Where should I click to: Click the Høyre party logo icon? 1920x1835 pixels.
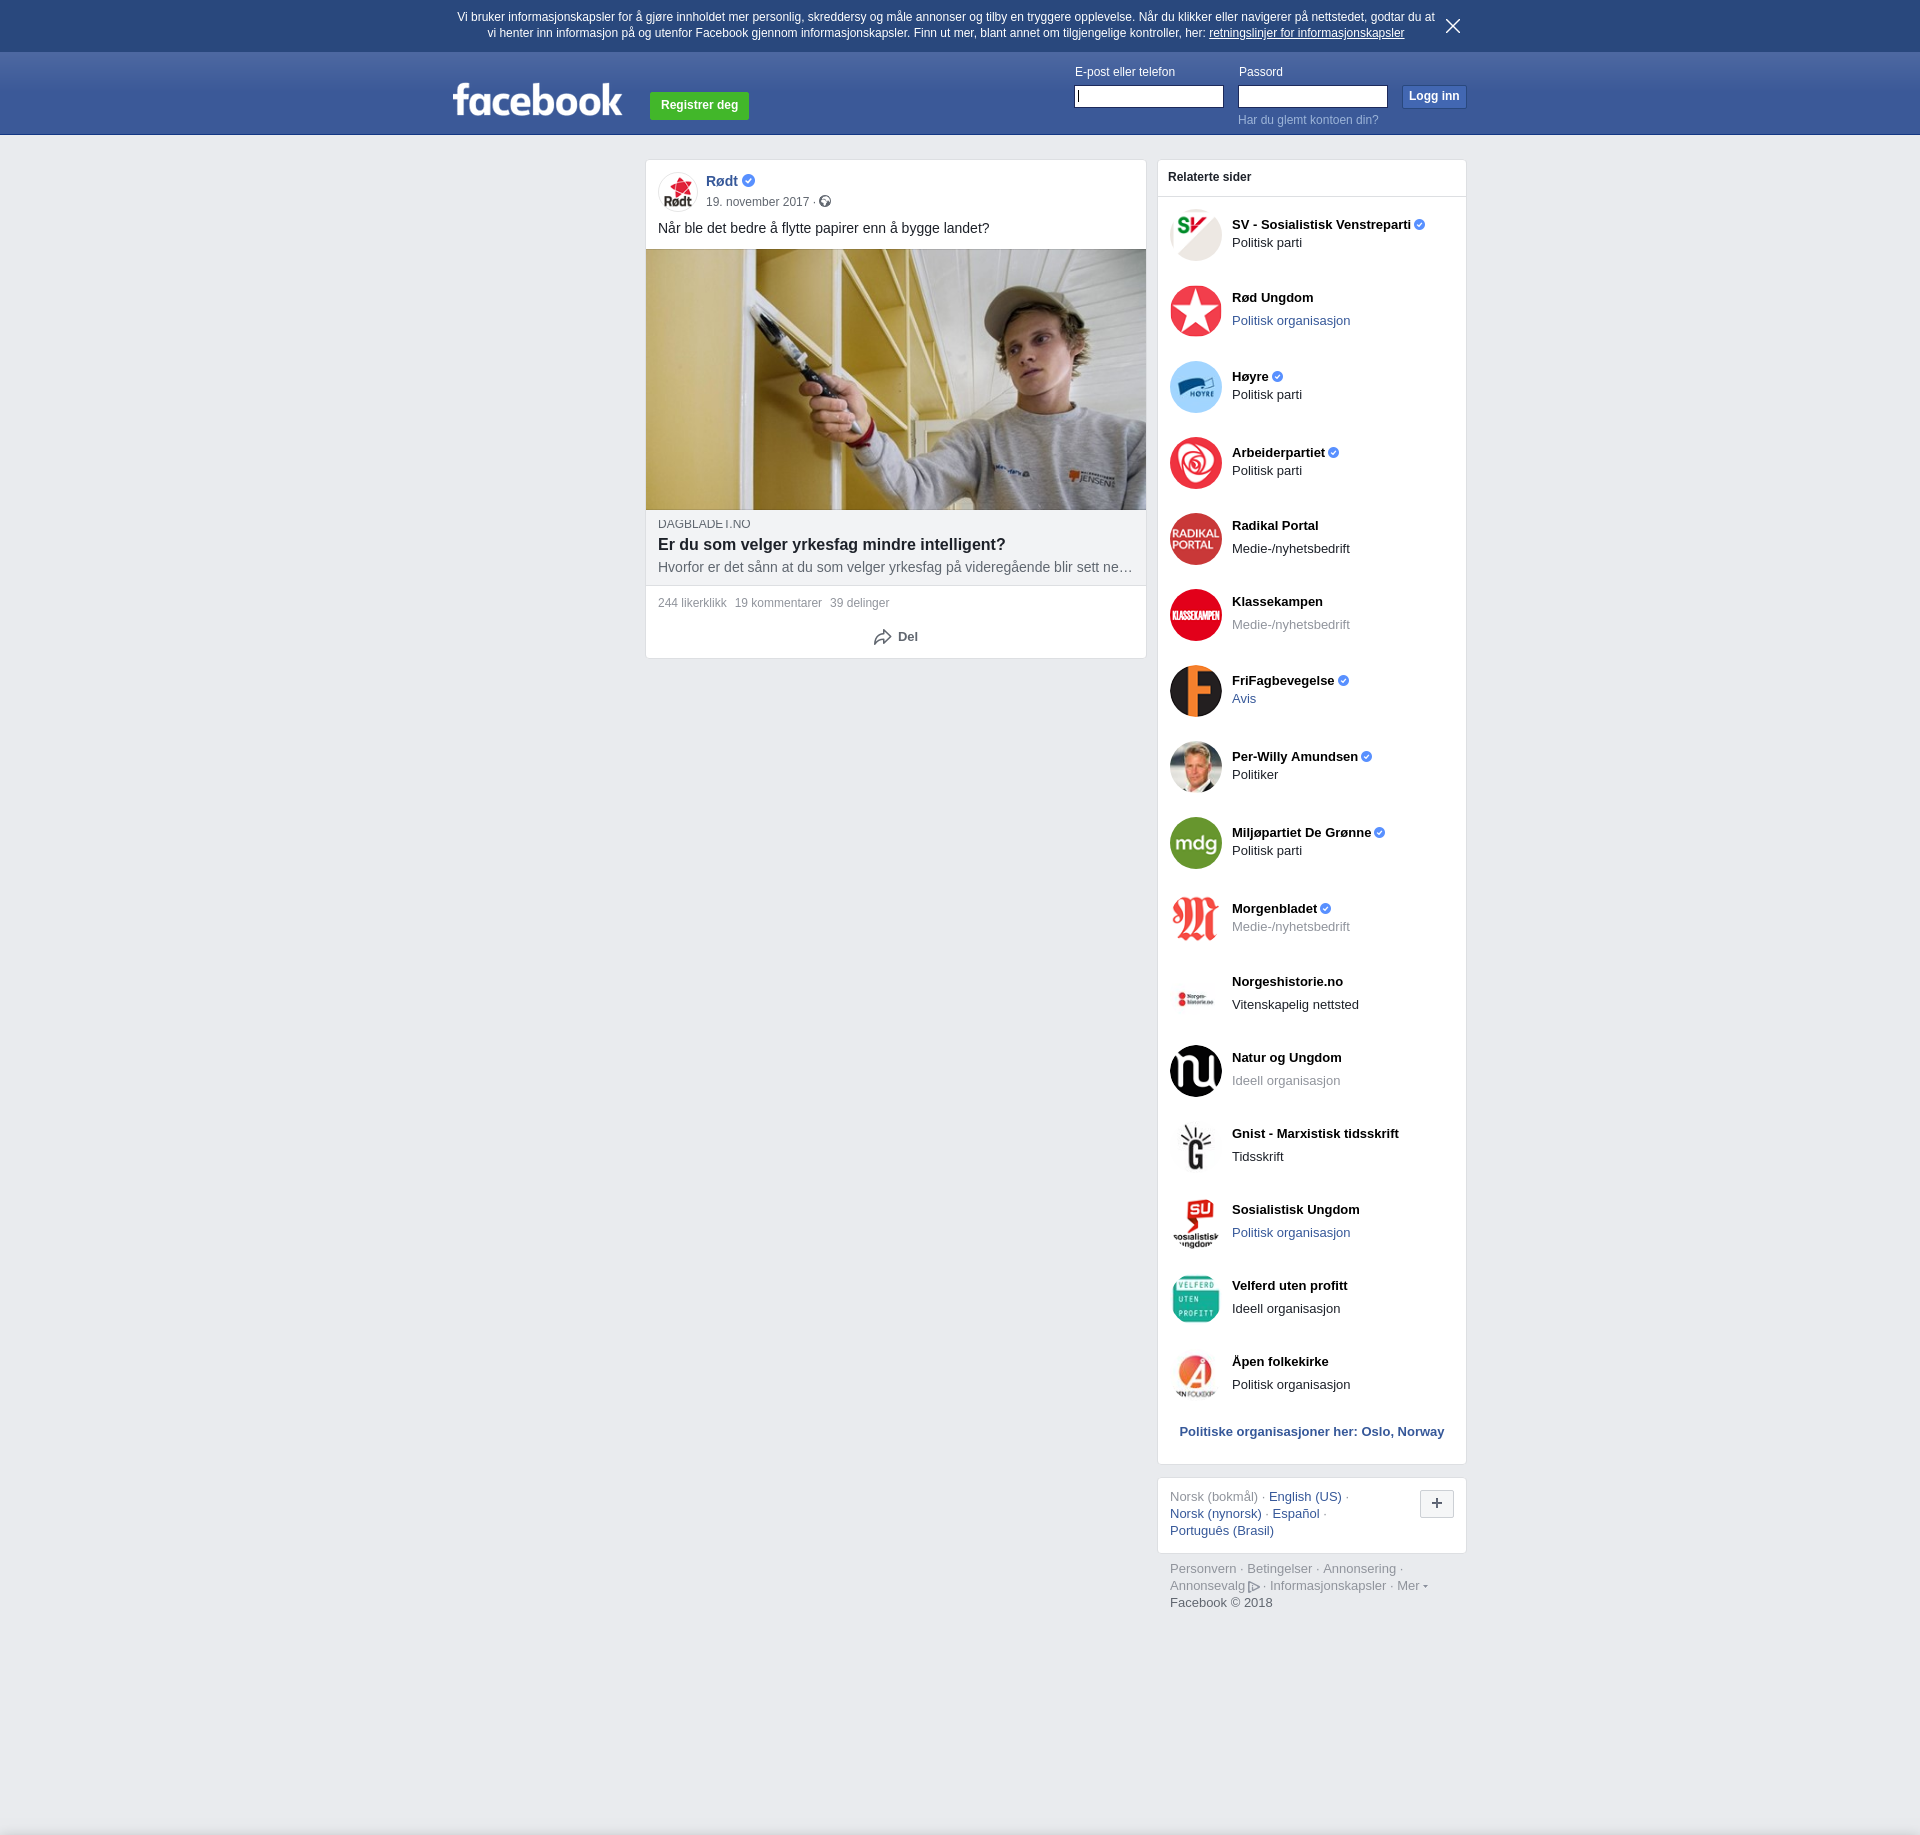[1195, 387]
